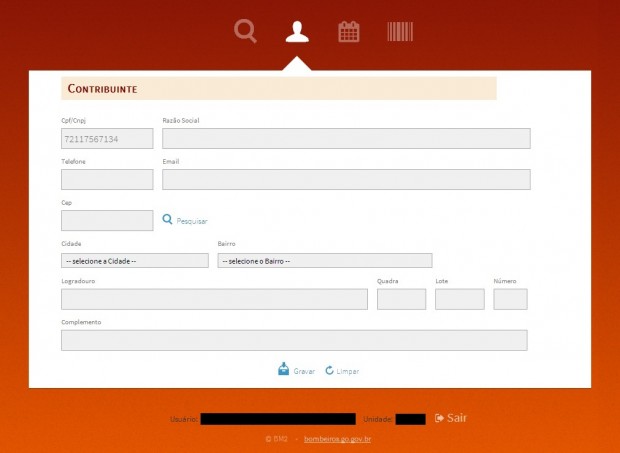Click the magnifier icon beside Pesquisar
This screenshot has width=620, height=453.
168,220
